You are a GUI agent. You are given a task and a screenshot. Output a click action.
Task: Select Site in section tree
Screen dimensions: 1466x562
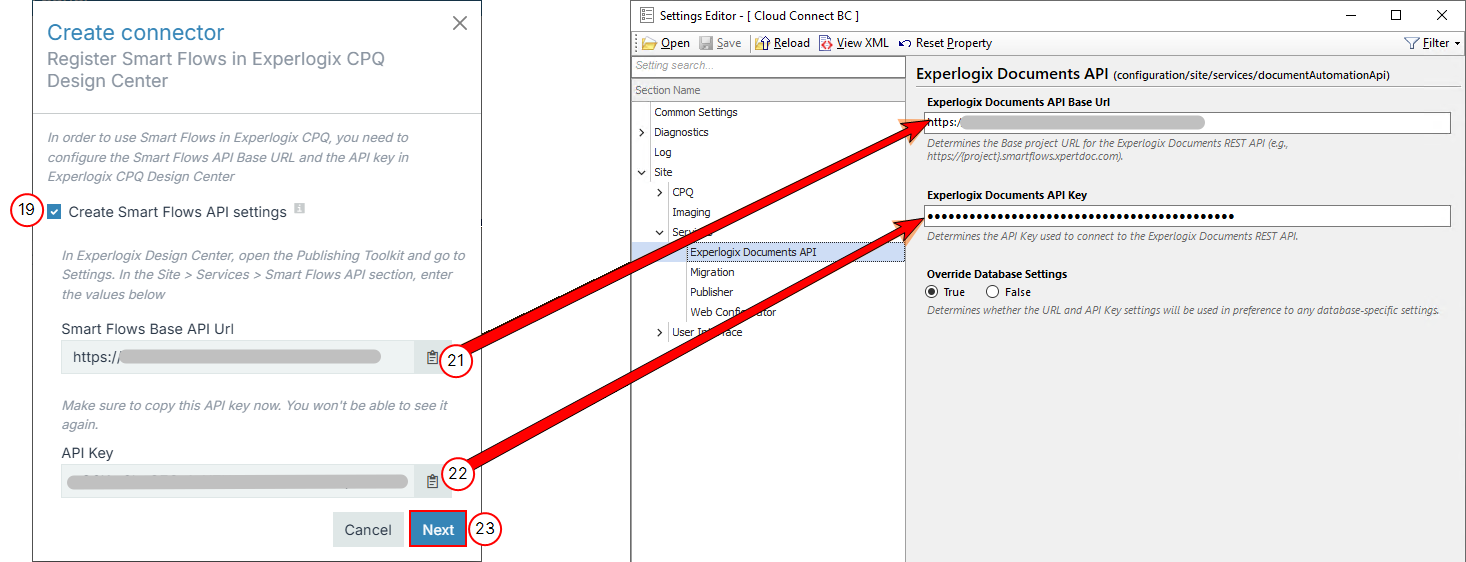(x=663, y=172)
